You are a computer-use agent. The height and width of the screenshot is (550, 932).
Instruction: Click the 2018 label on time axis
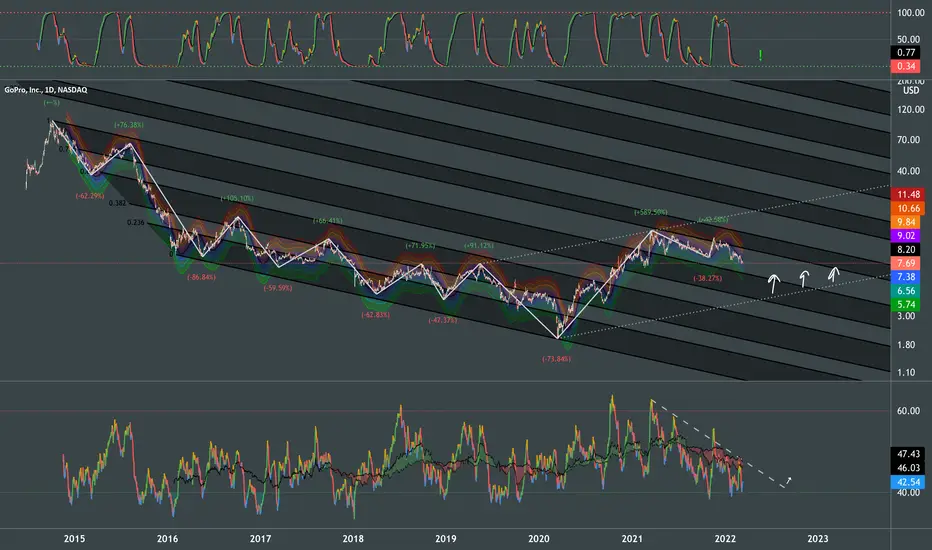tap(353, 539)
